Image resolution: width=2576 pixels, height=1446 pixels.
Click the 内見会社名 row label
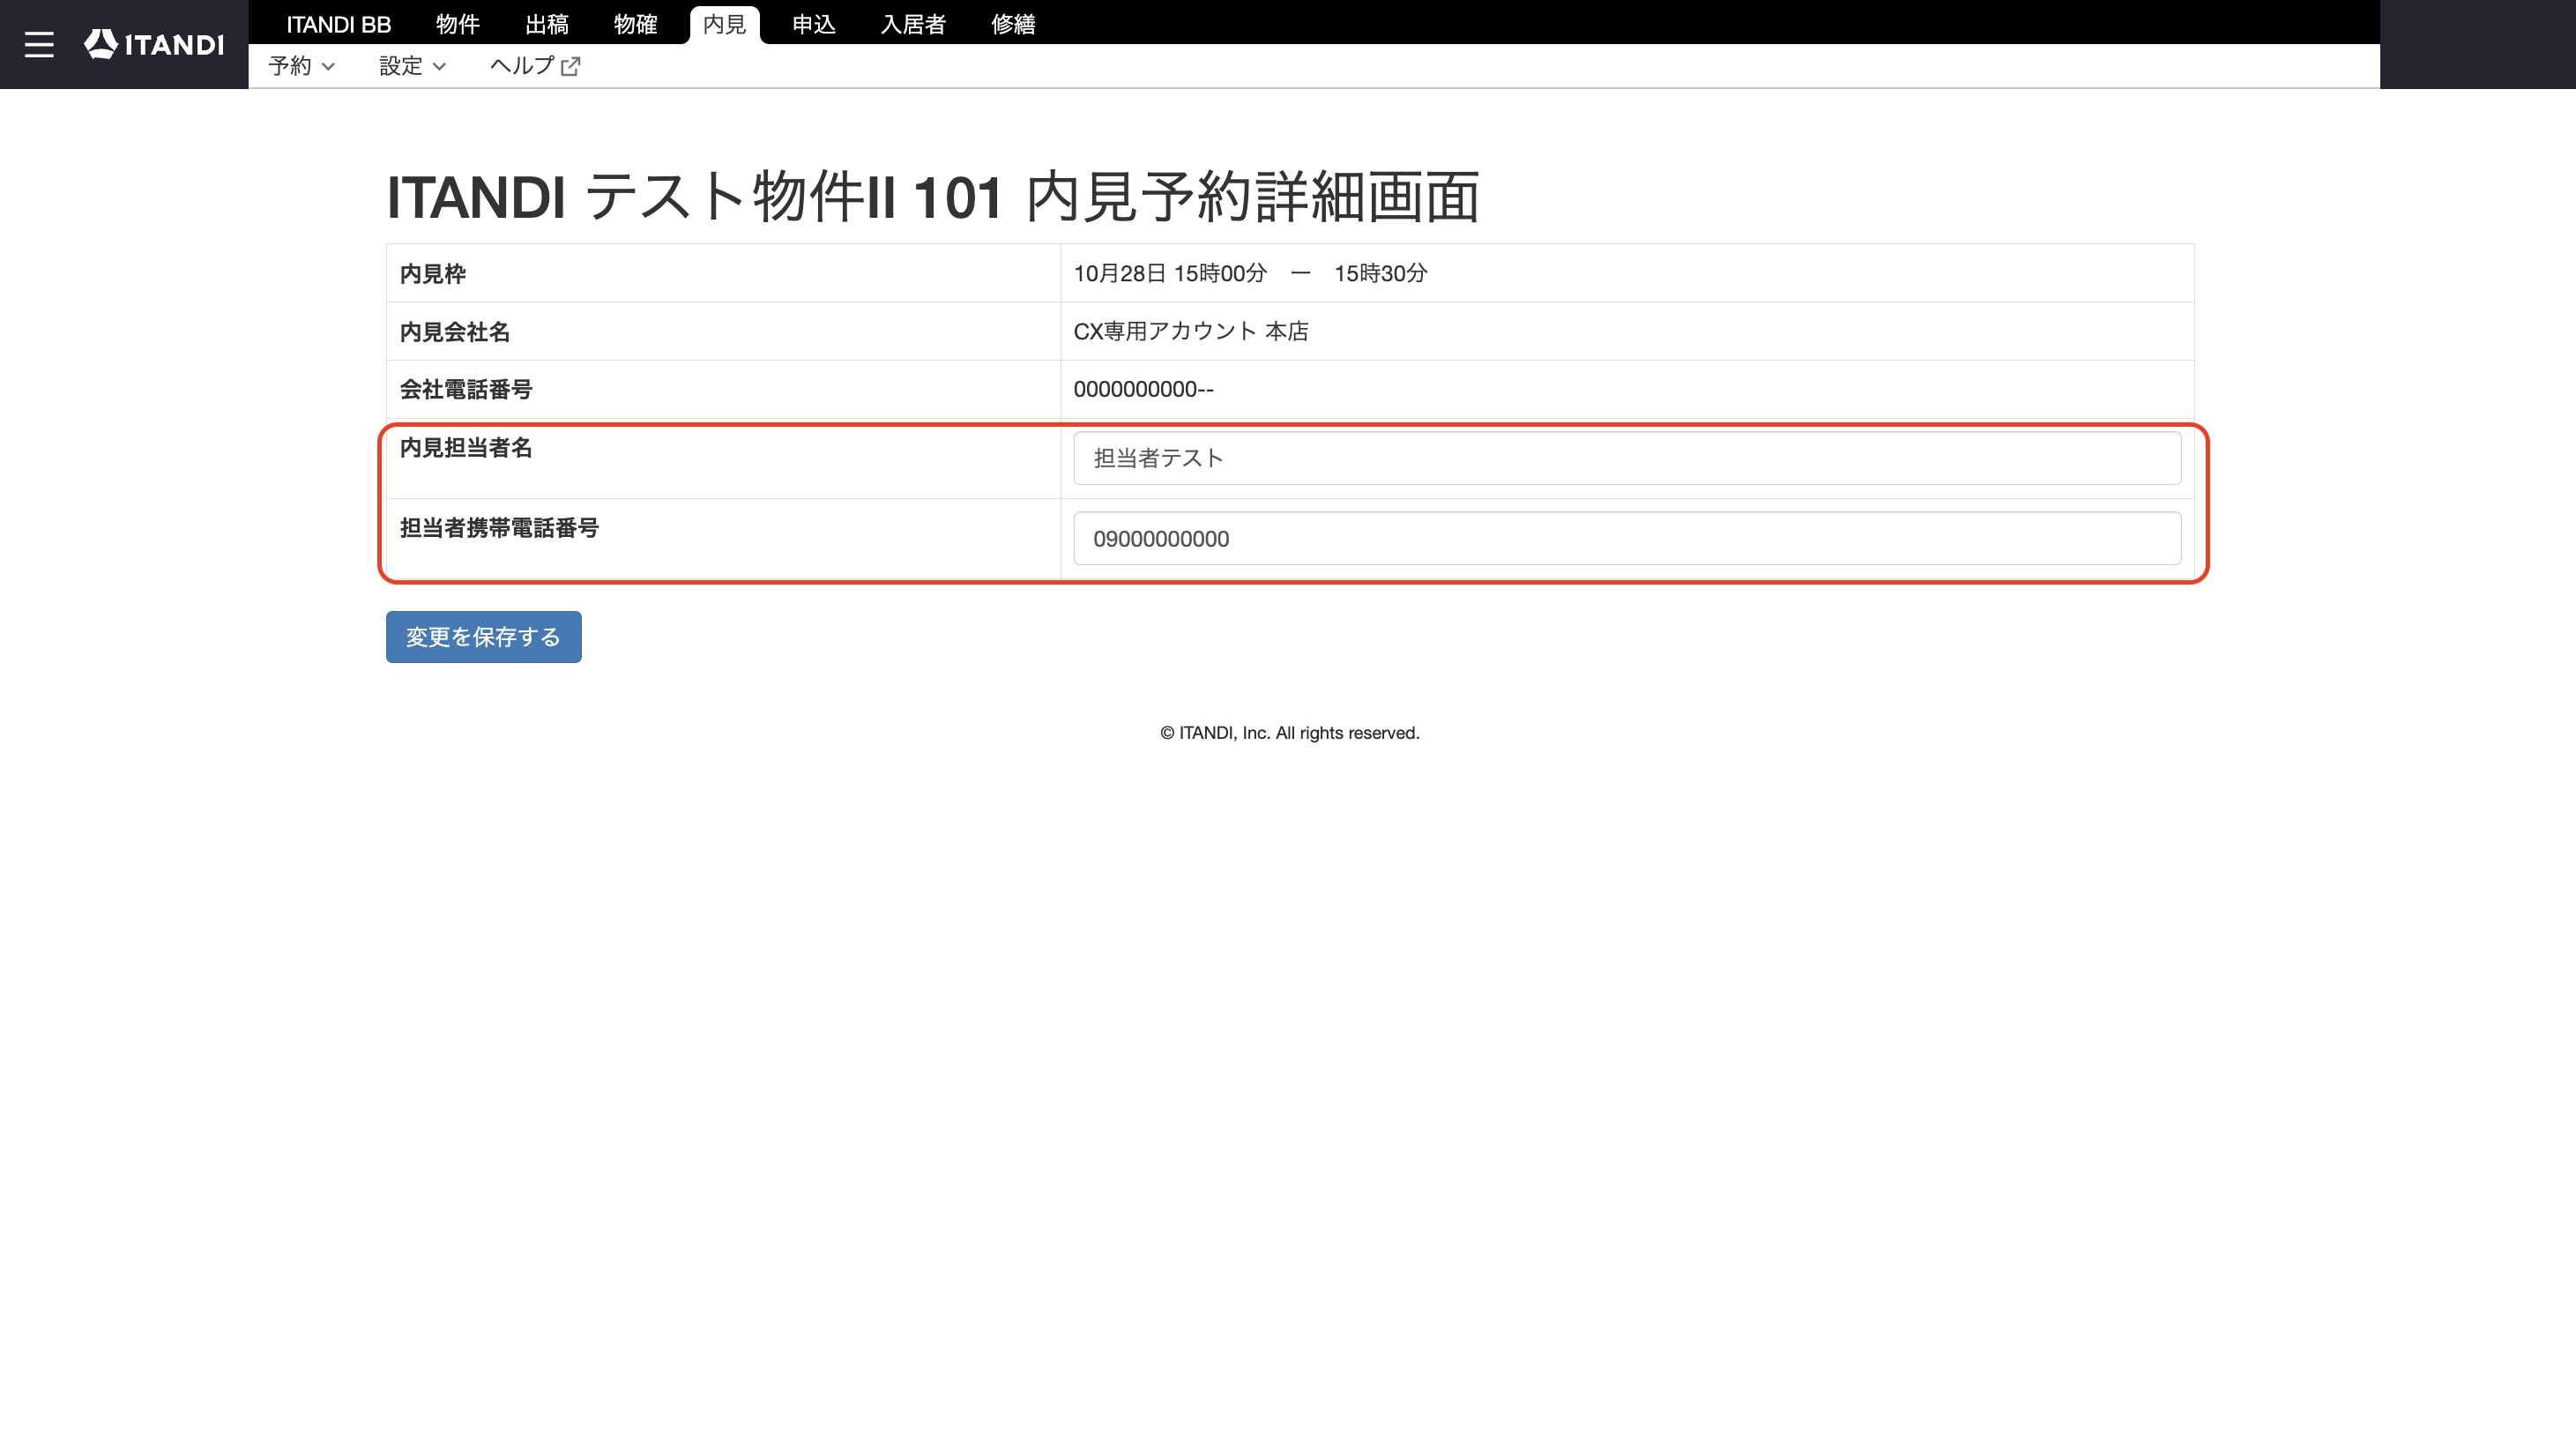pyautogui.click(x=455, y=331)
